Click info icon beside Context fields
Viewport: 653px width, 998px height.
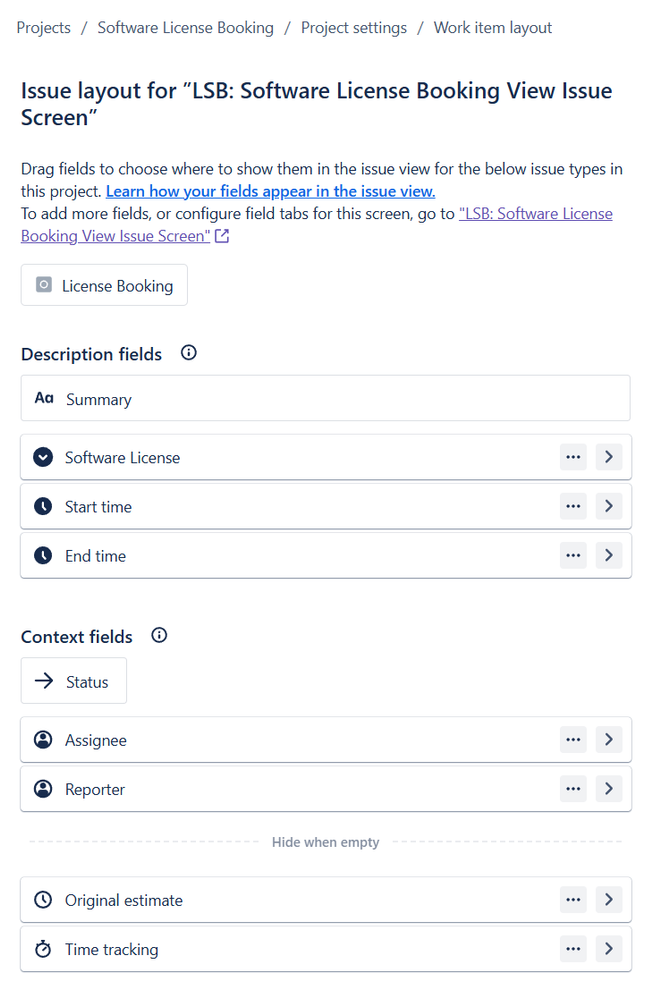159,635
